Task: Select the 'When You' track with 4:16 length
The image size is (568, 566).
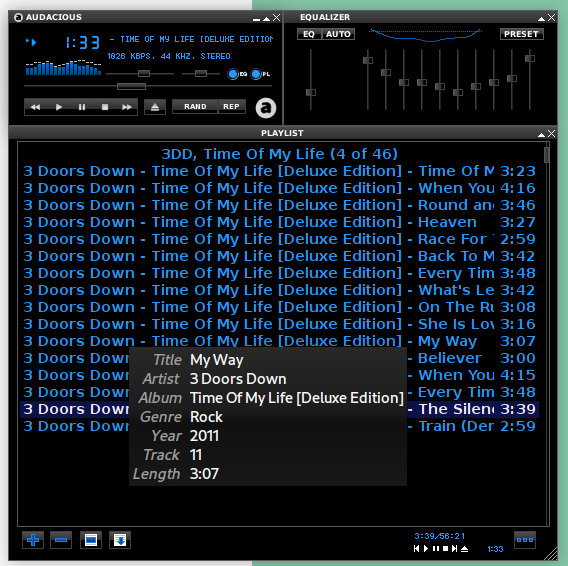Action: click(279, 188)
